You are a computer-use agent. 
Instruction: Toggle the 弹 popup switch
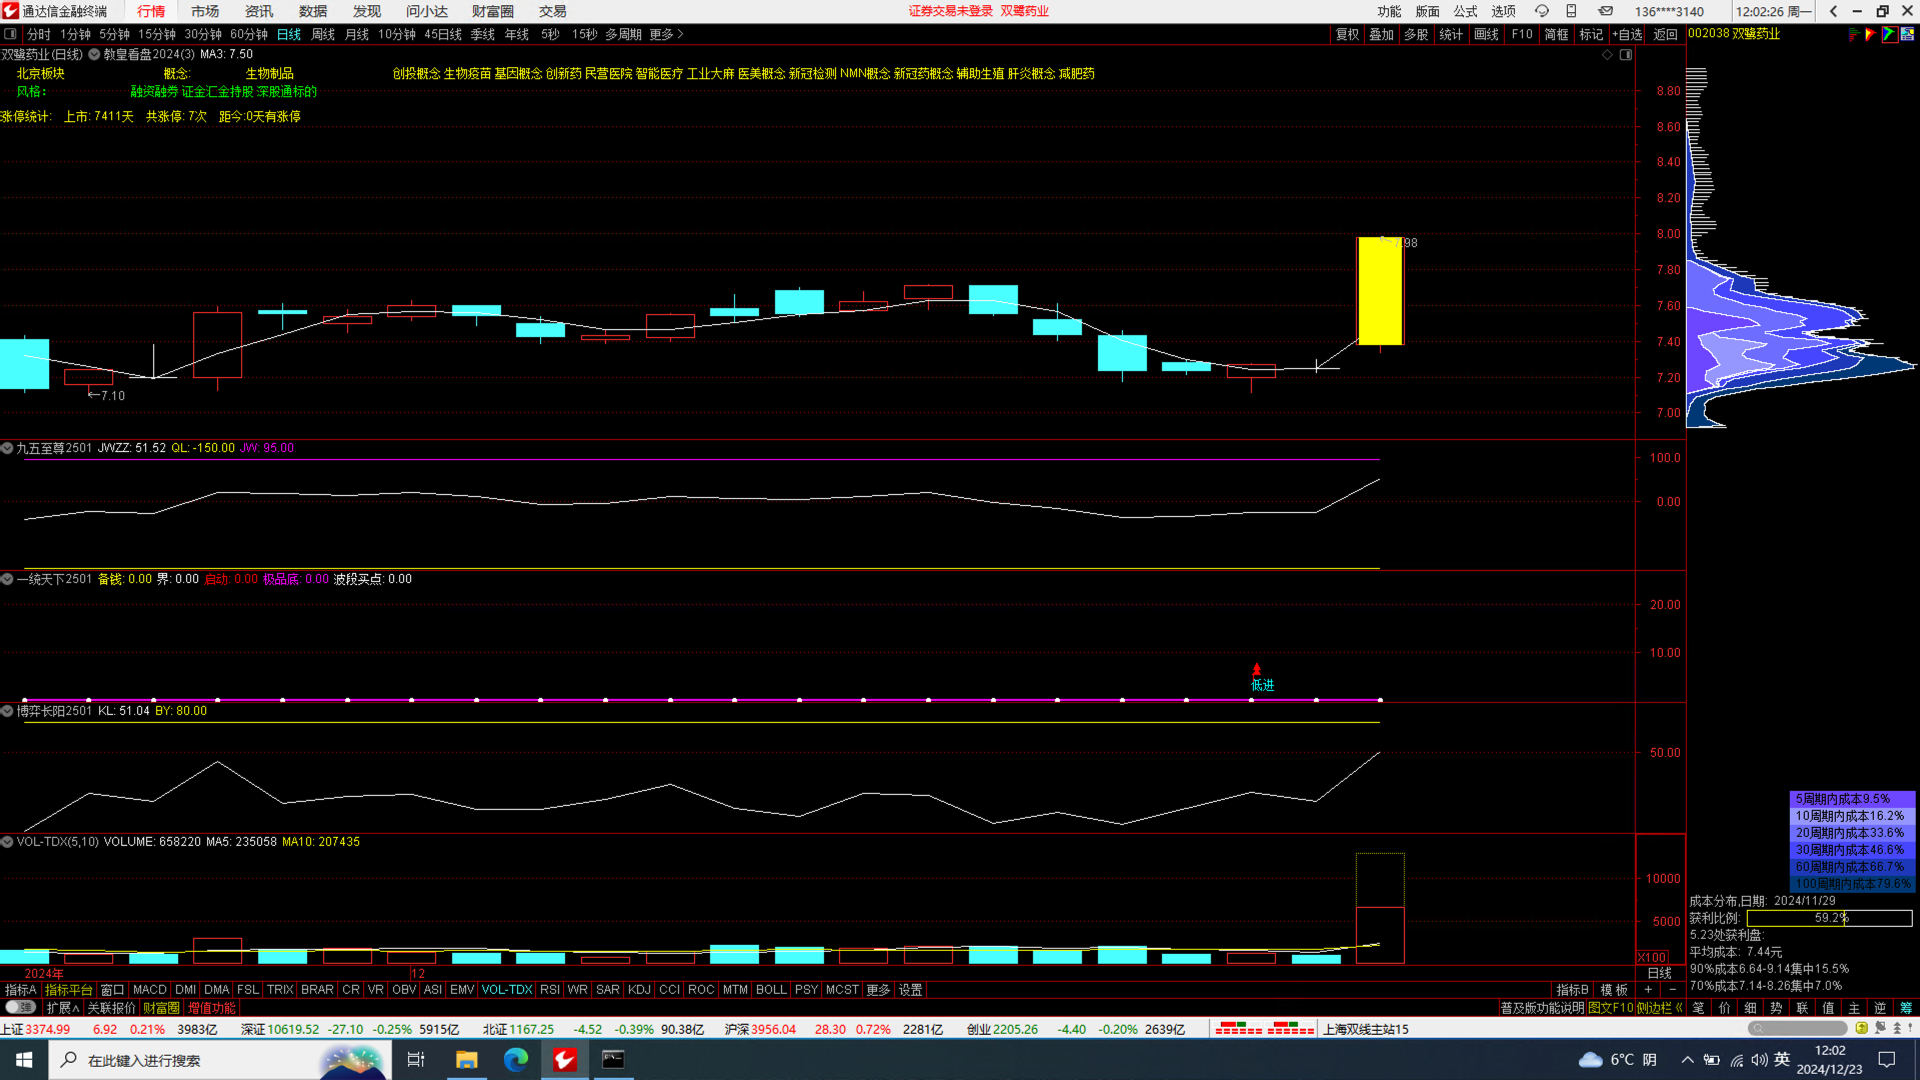[x=20, y=1008]
